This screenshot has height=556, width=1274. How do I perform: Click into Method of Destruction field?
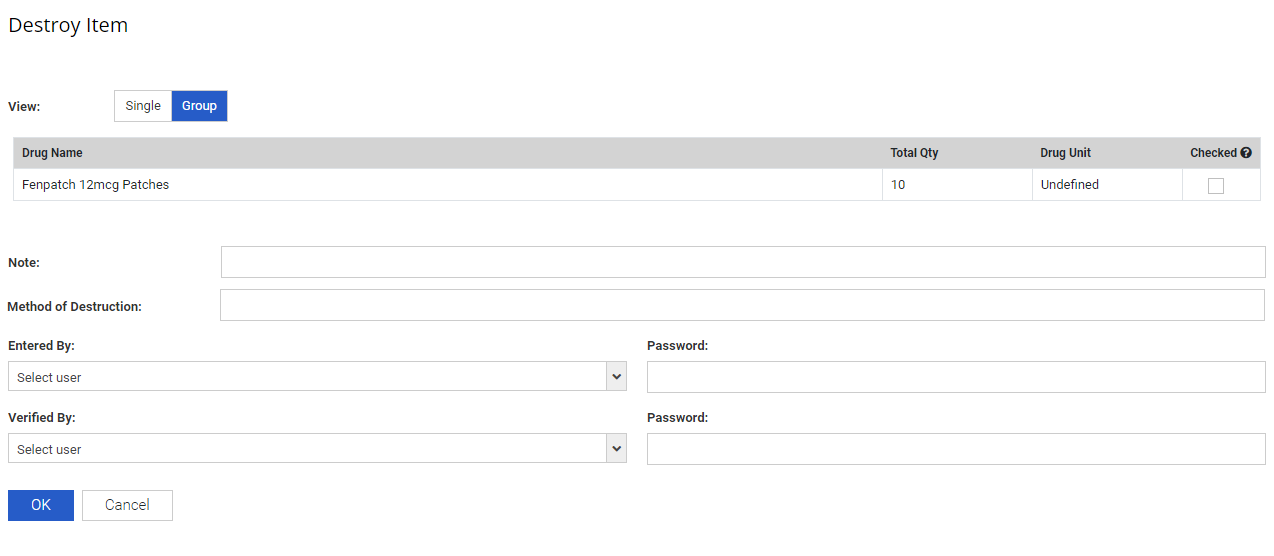coord(742,306)
